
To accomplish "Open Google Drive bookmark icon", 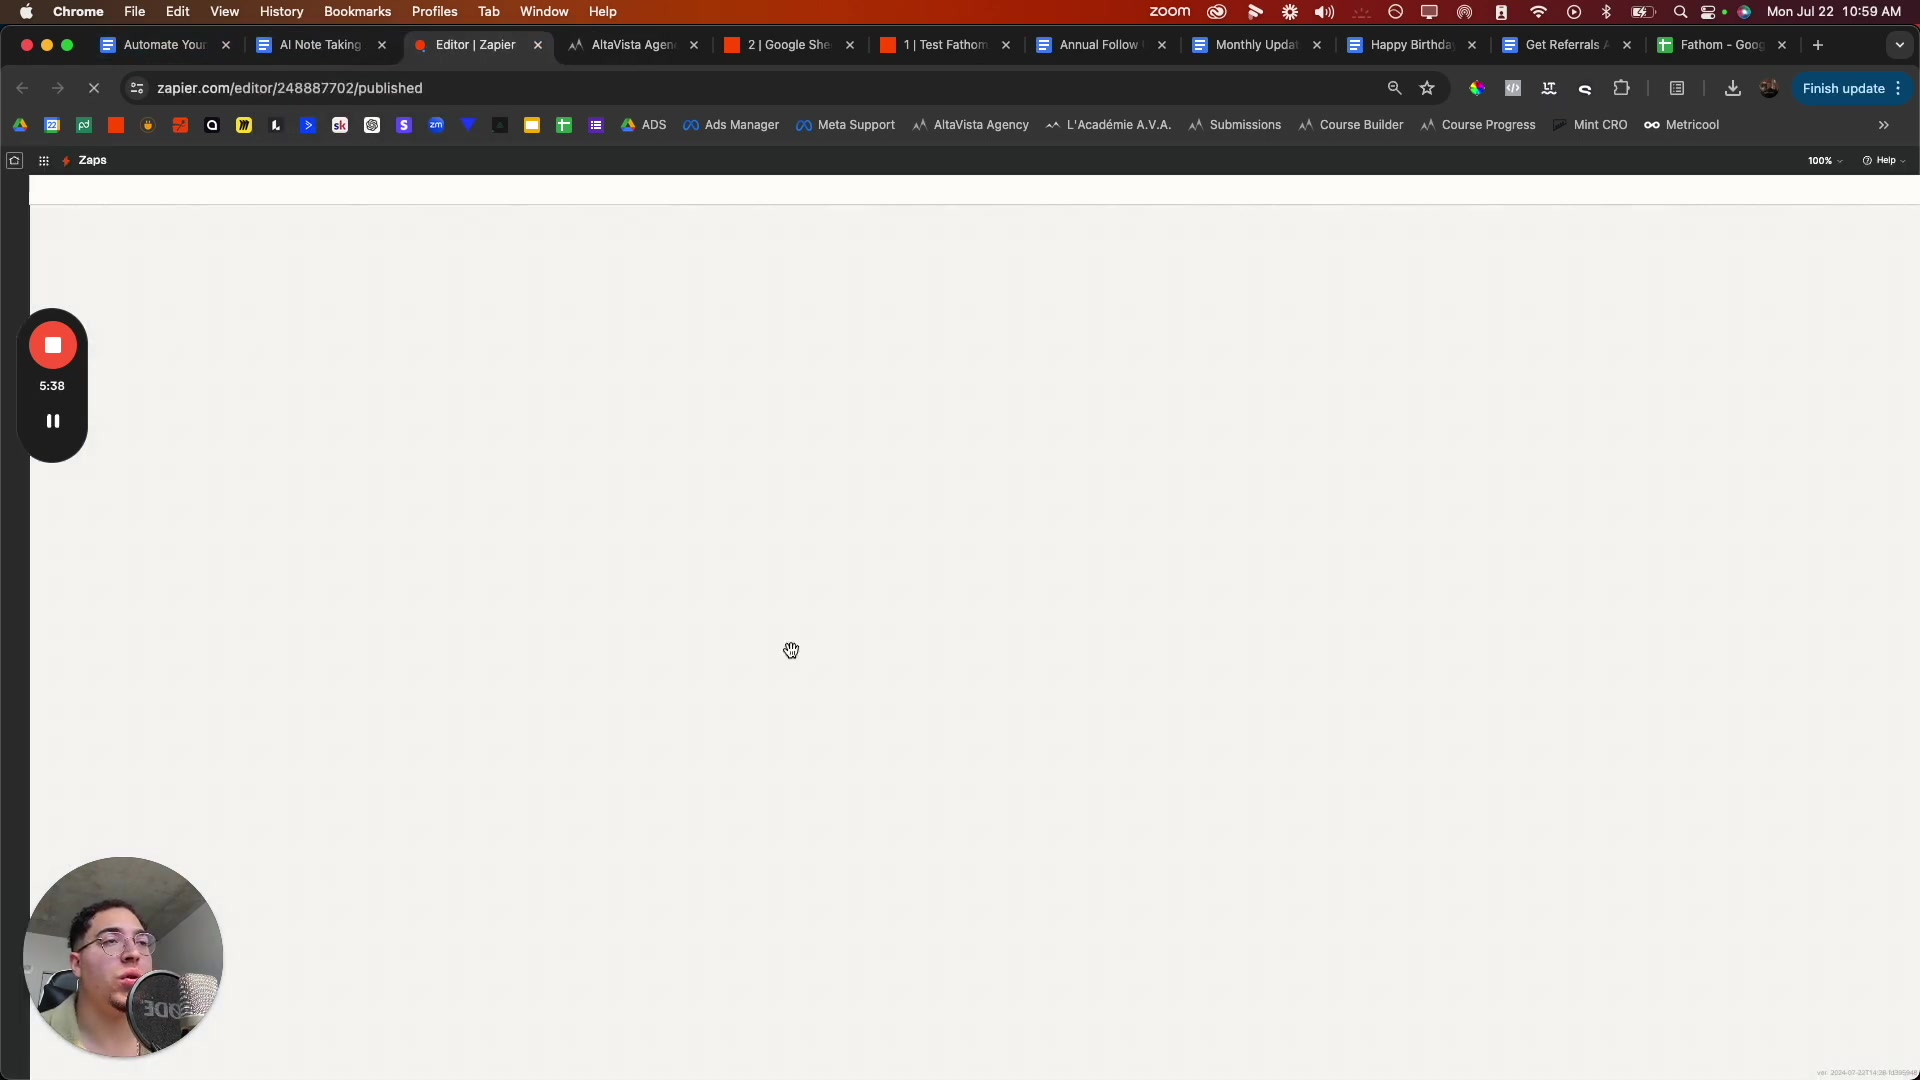I will (20, 125).
